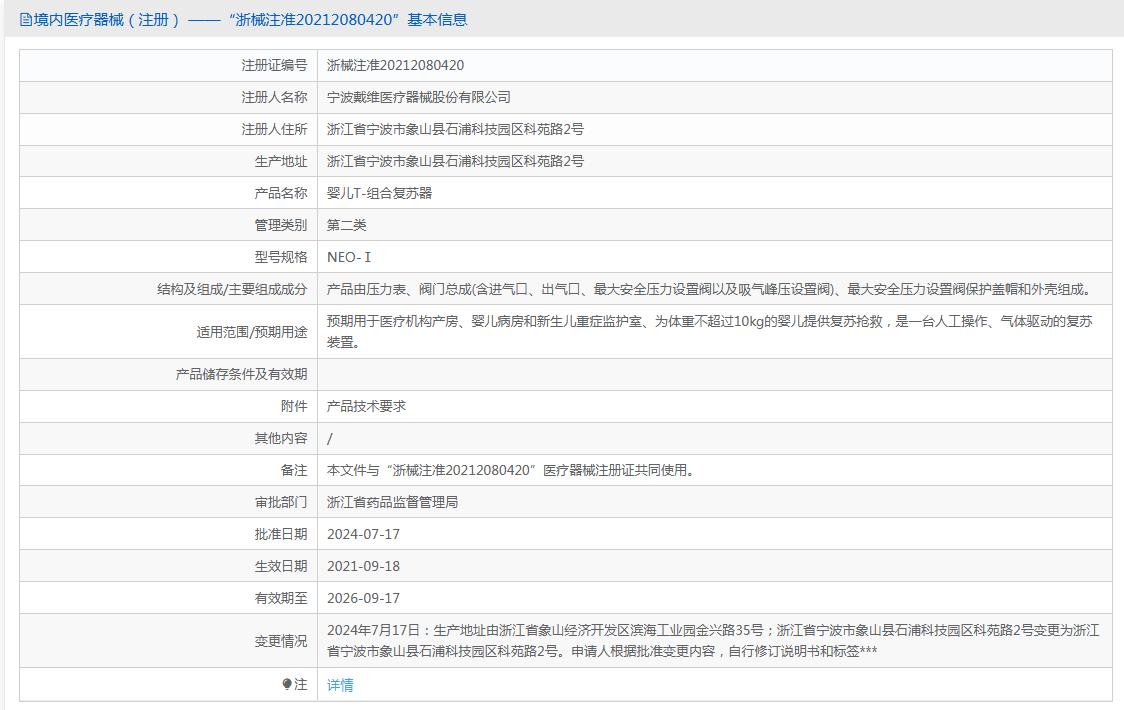The width and height of the screenshot is (1124, 710).
Task: Click the 注册人名称 label
Action: click(275, 98)
